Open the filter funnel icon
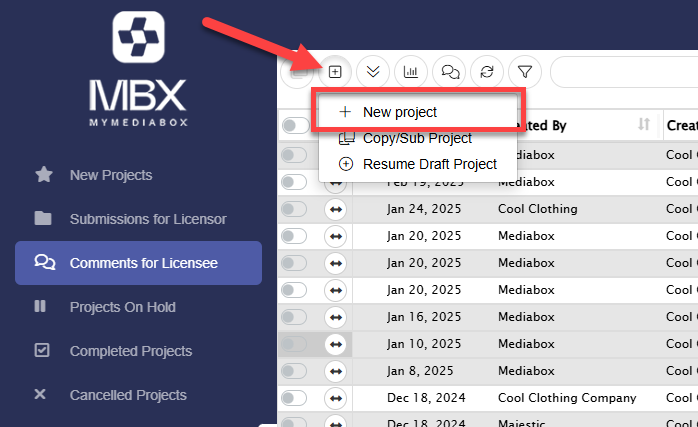Viewport: 698px width, 427px height. [x=525, y=72]
